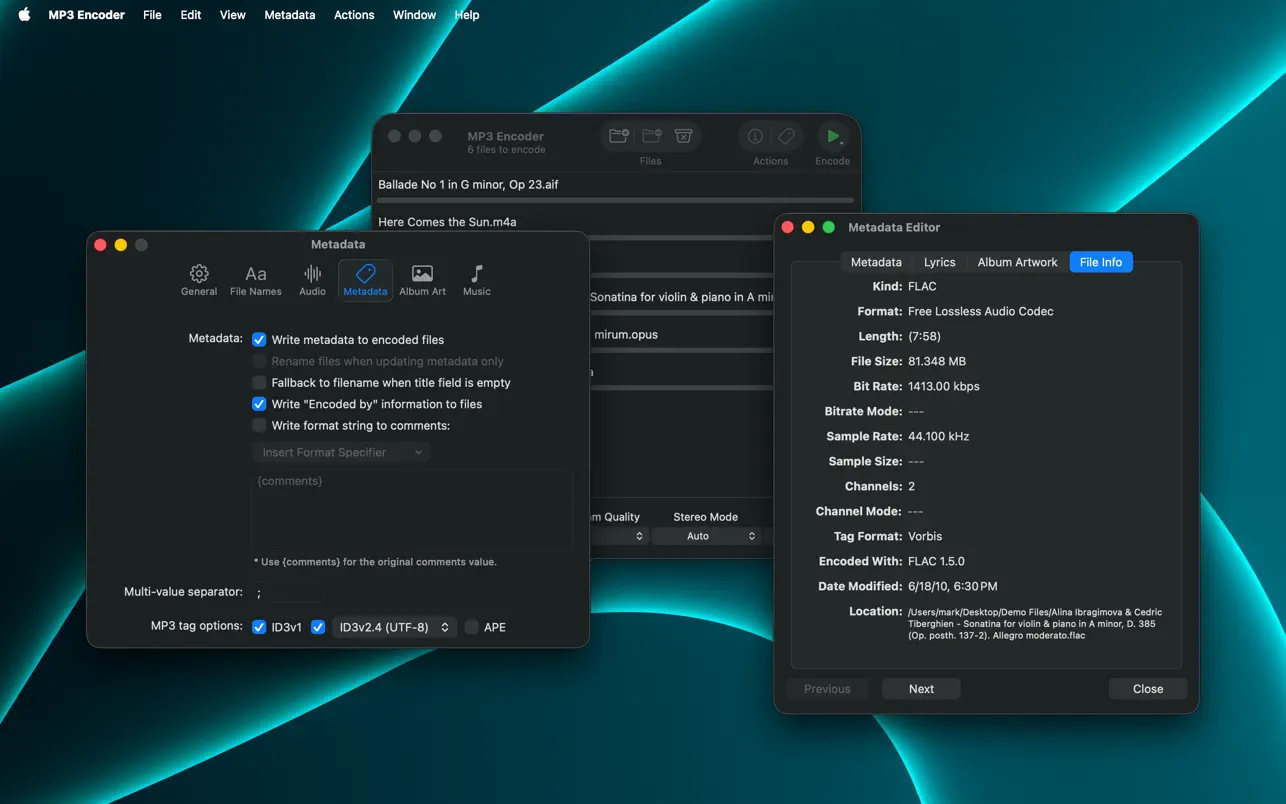This screenshot has width=1286, height=804.
Task: Uncheck Write metadata to encoded files
Action: click(259, 340)
